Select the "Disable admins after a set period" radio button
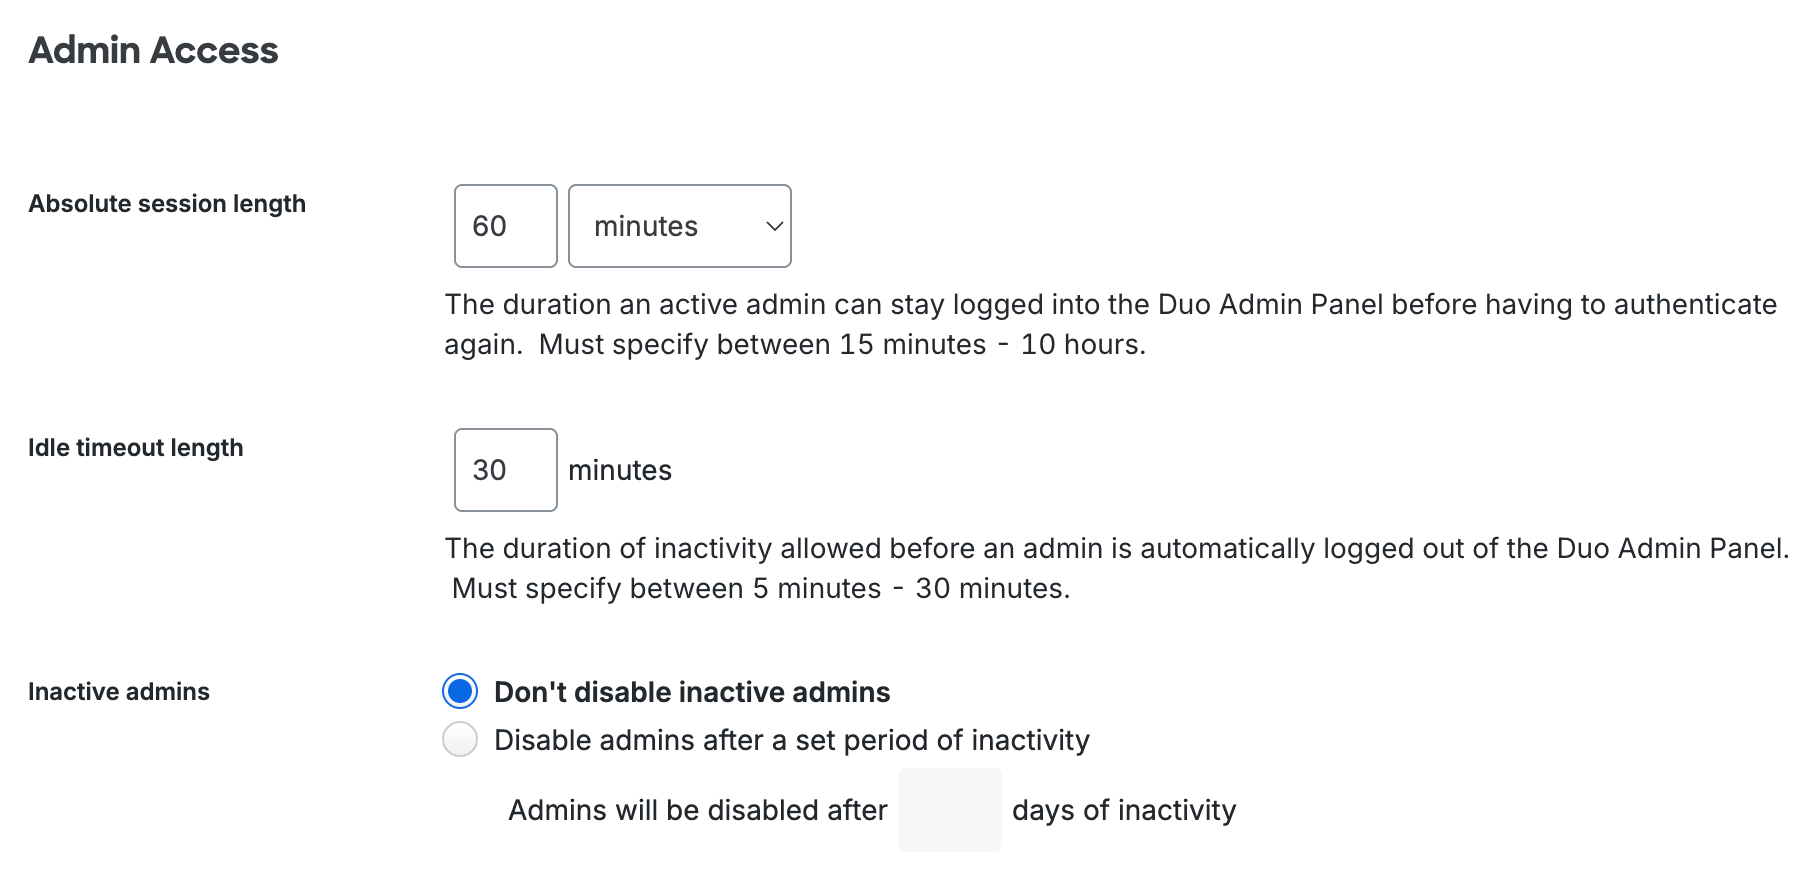Screen dimensions: 1800x894 coord(460,740)
